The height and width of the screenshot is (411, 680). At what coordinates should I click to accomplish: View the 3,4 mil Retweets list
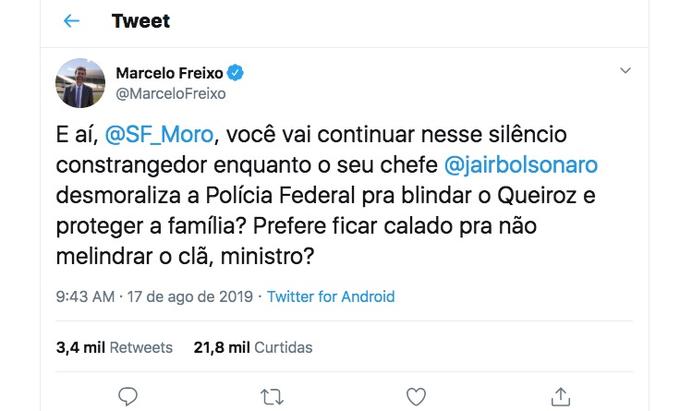pos(113,348)
